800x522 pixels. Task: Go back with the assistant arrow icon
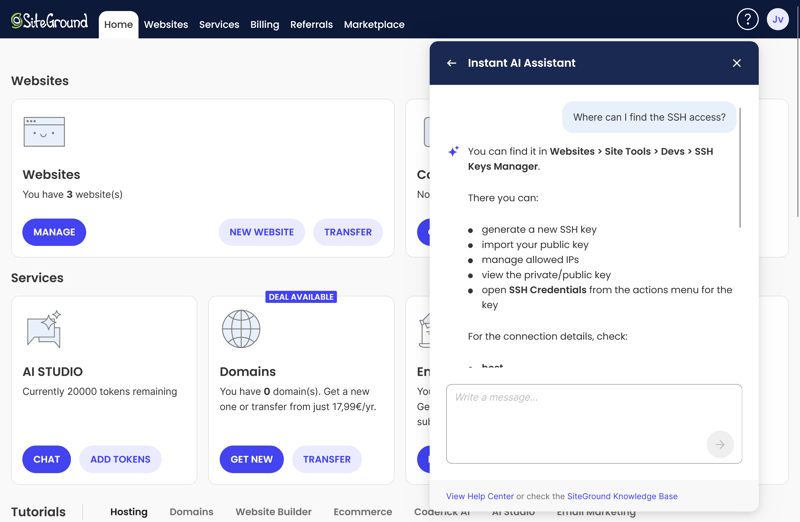tap(451, 63)
